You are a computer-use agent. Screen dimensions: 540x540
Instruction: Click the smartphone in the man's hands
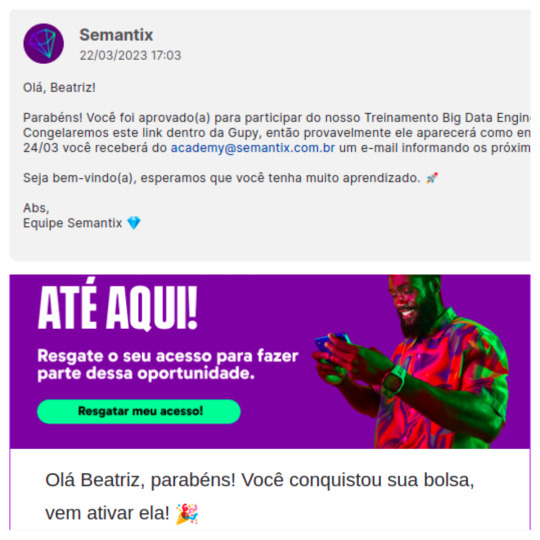[331, 343]
